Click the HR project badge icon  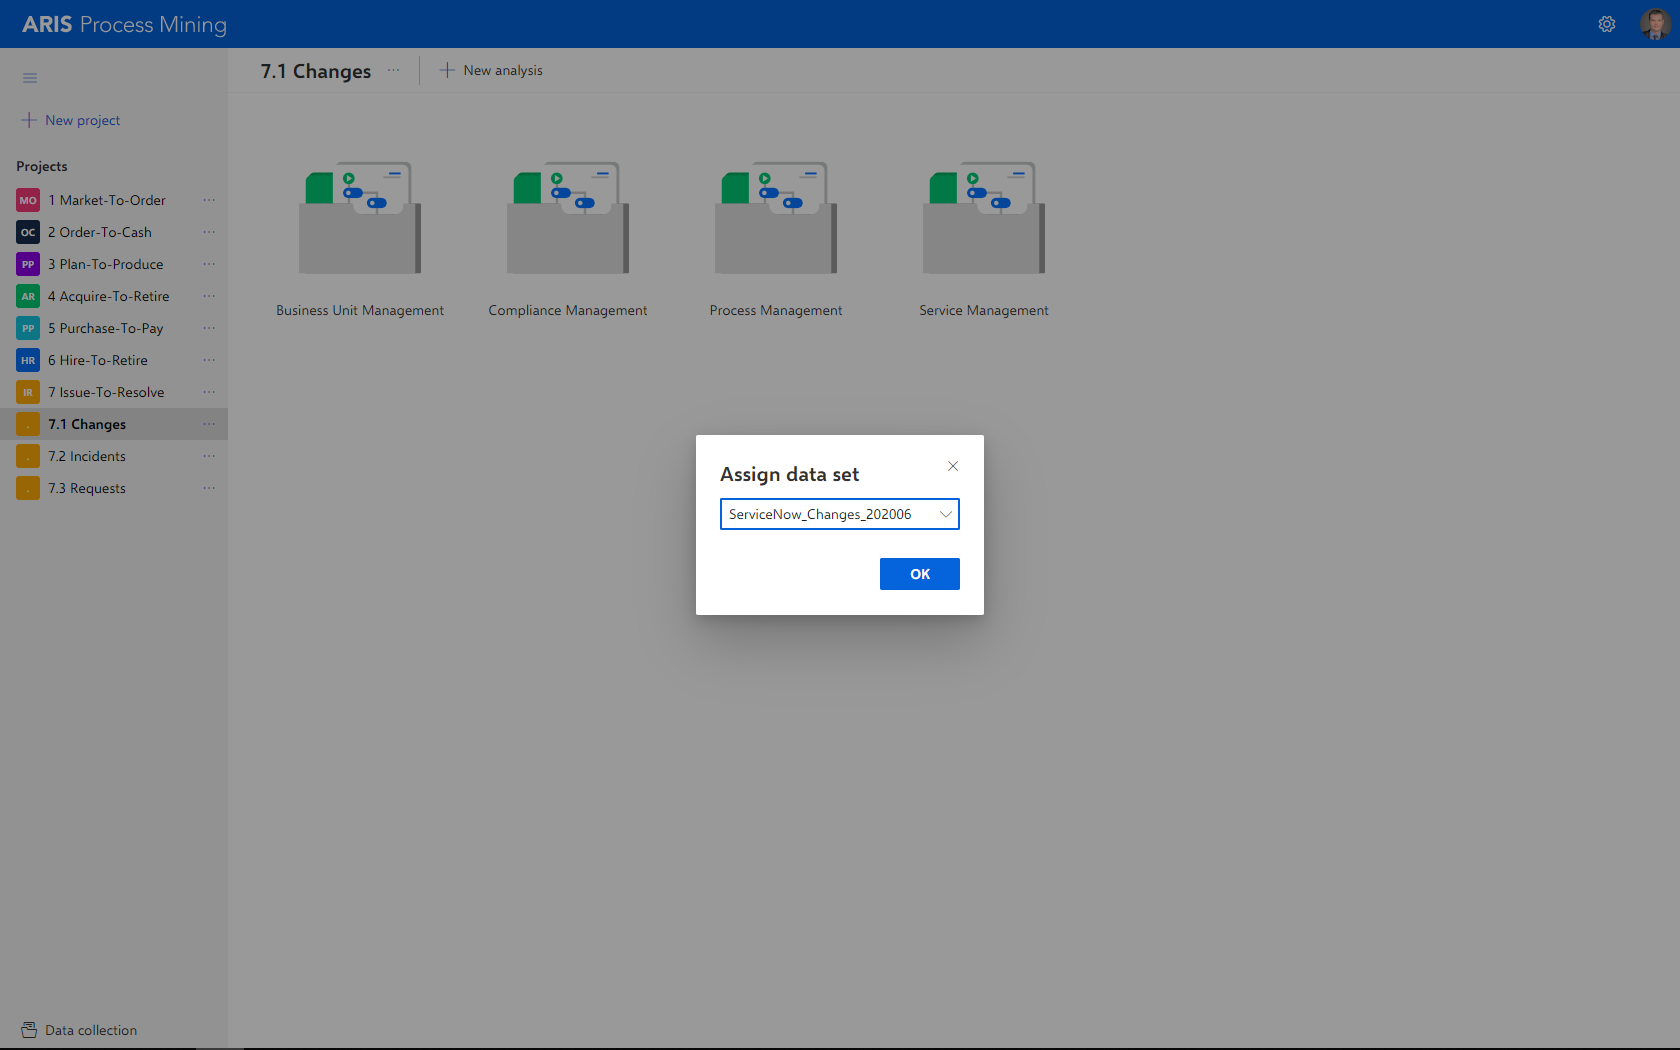[x=28, y=360]
